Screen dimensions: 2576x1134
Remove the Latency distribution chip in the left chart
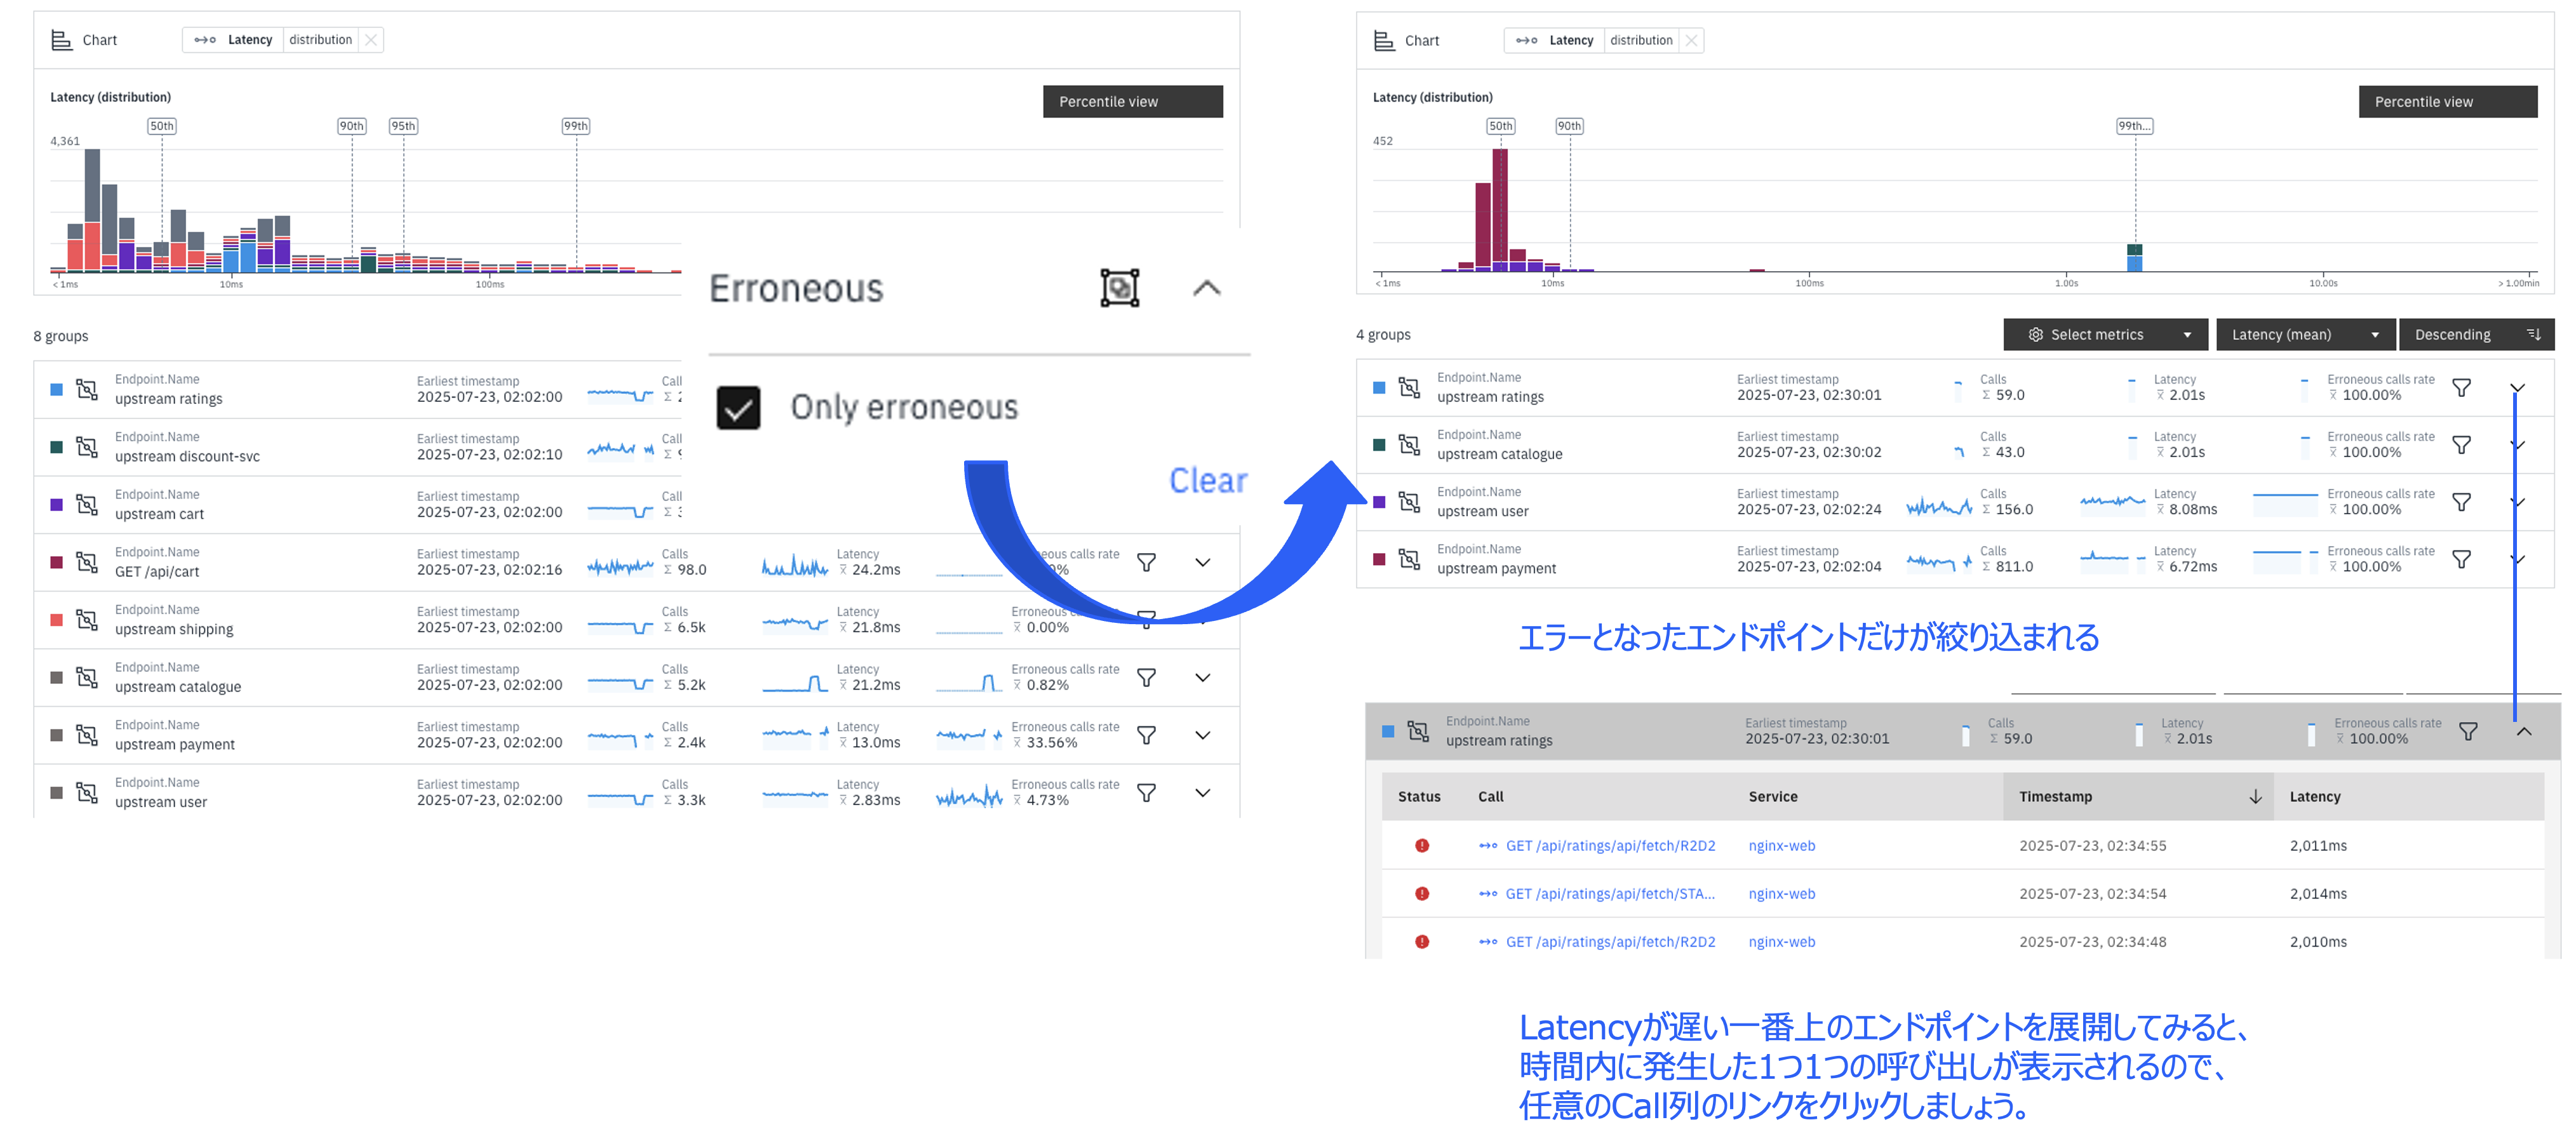point(371,40)
